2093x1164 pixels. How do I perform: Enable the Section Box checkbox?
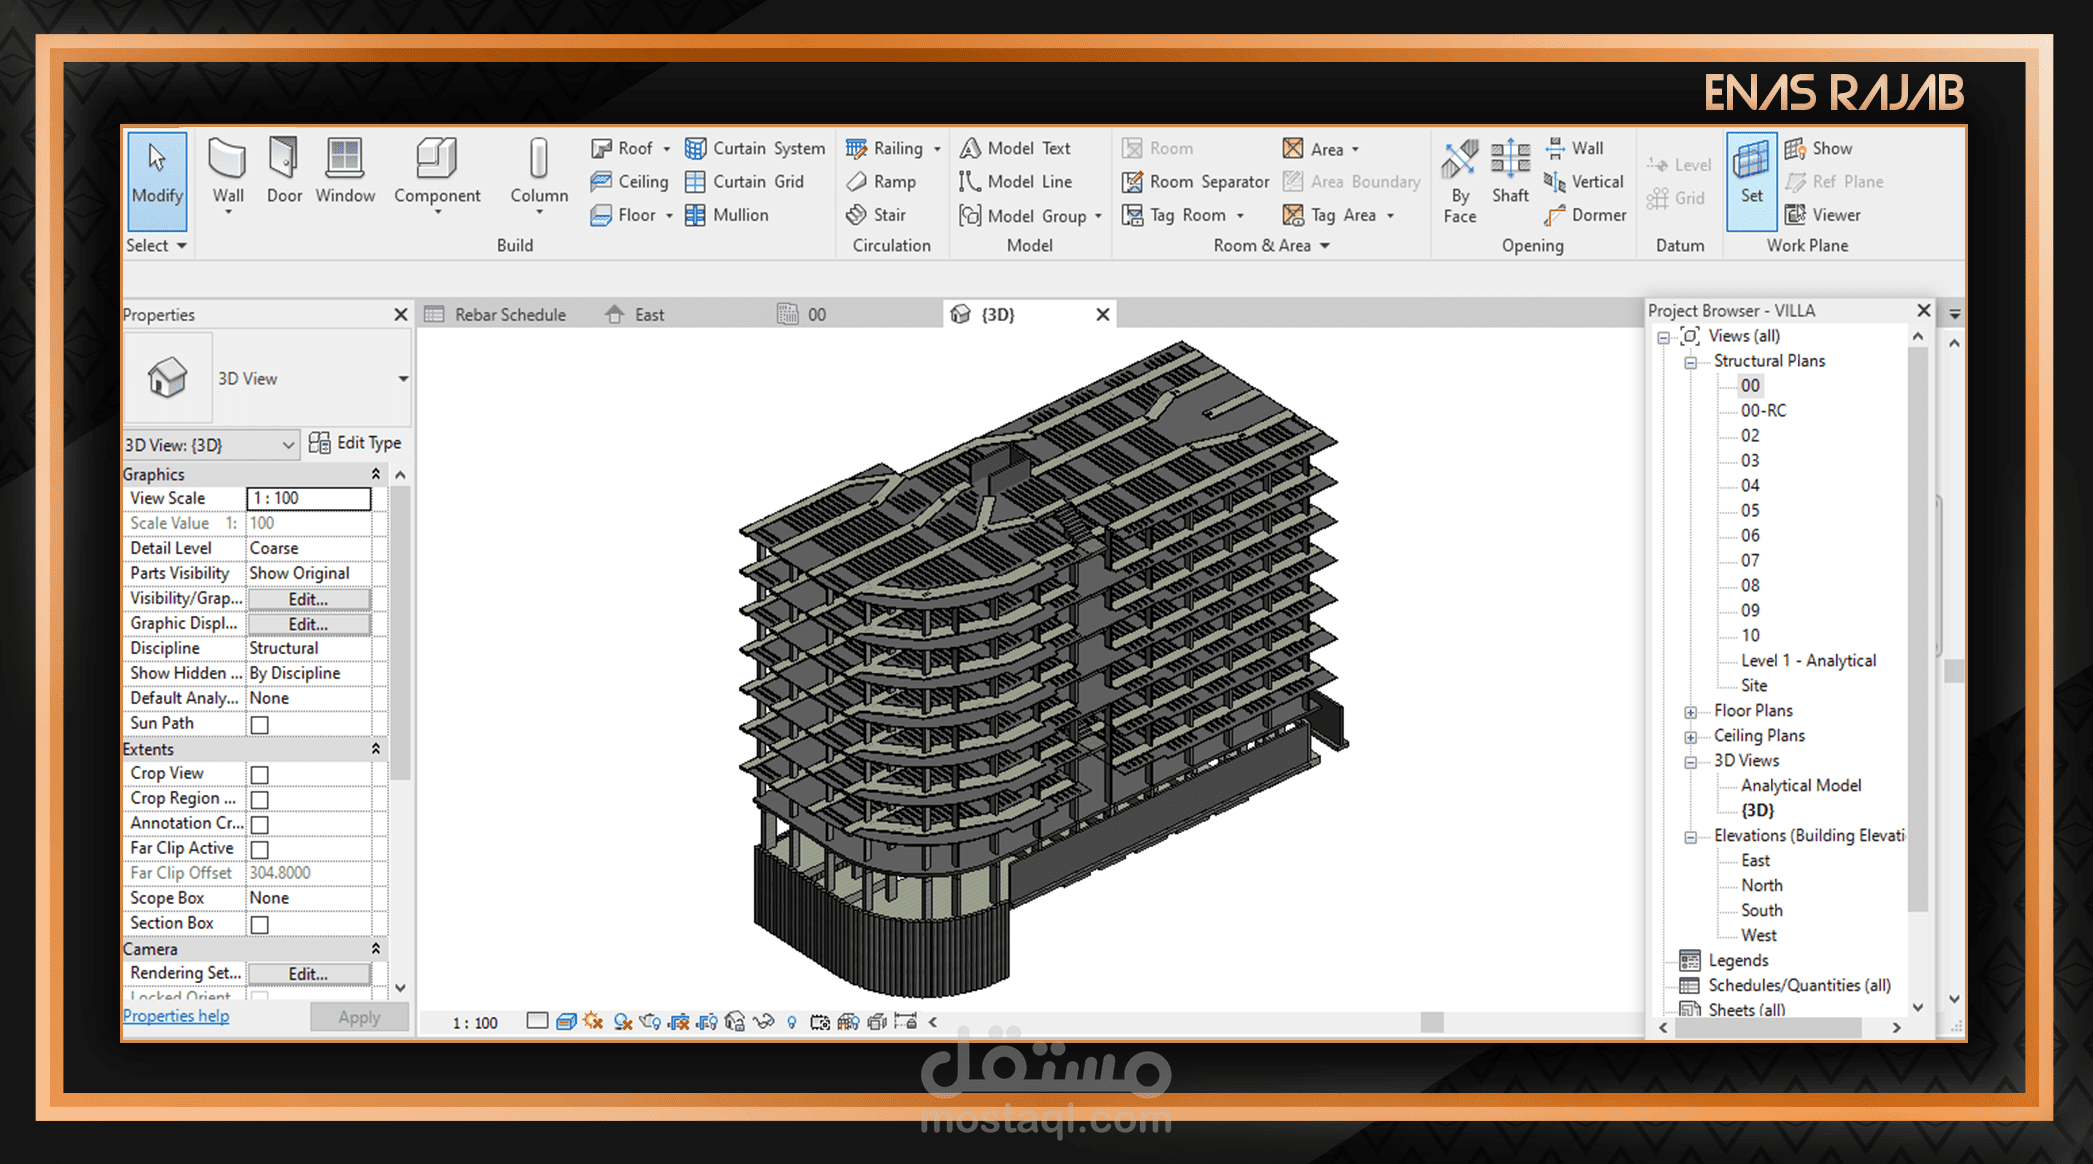260,924
